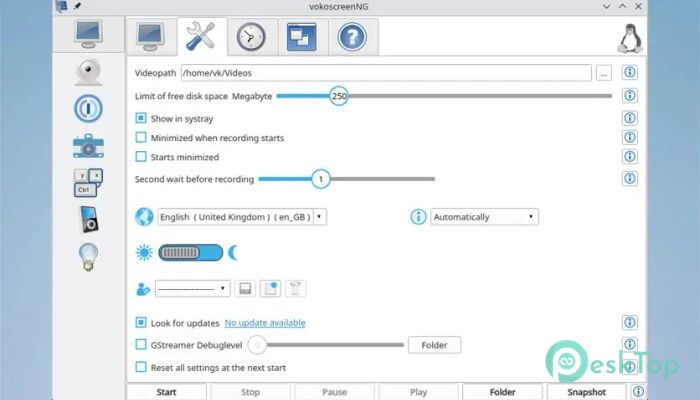700x400 pixels.
Task: Show info for Minimized when recording starts
Action: (x=630, y=137)
